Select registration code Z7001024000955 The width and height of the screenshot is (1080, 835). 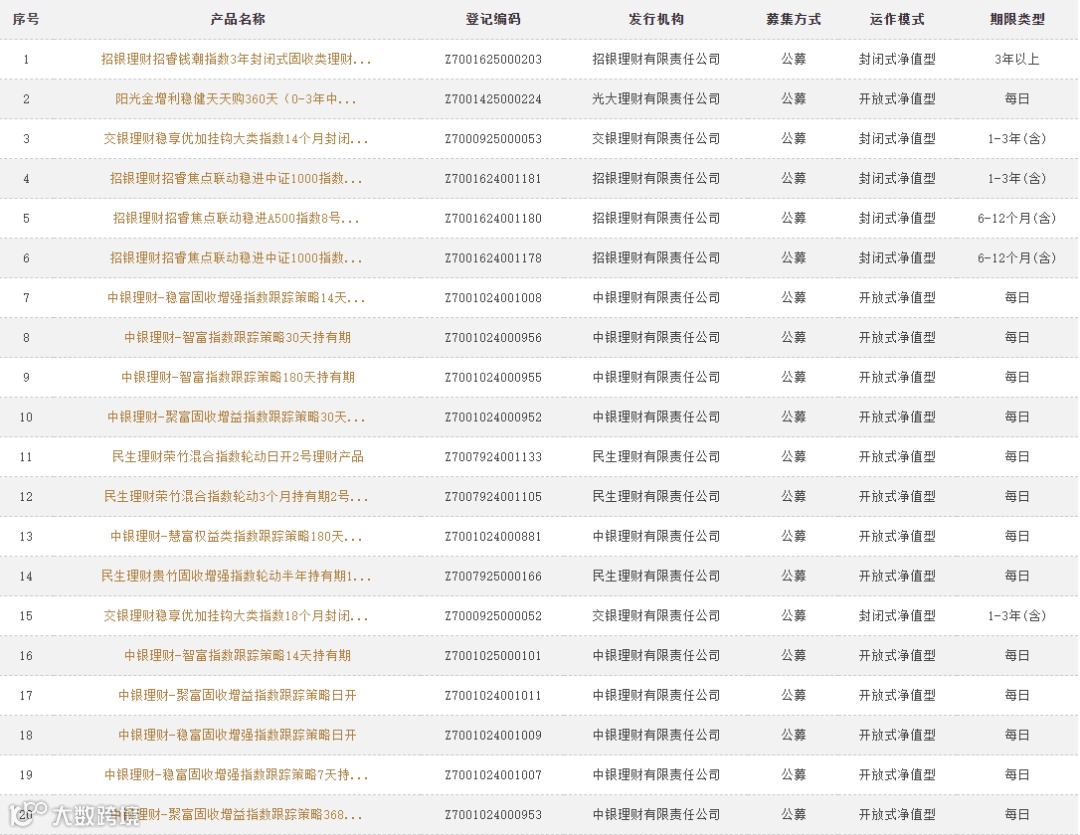click(x=493, y=378)
